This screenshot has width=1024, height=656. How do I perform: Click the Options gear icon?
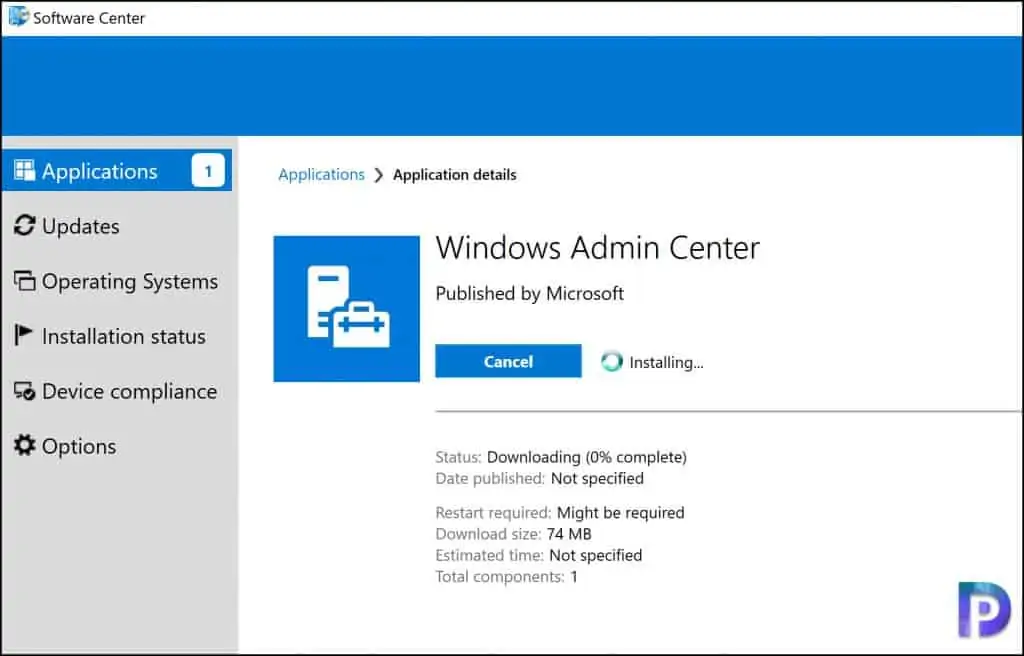24,446
